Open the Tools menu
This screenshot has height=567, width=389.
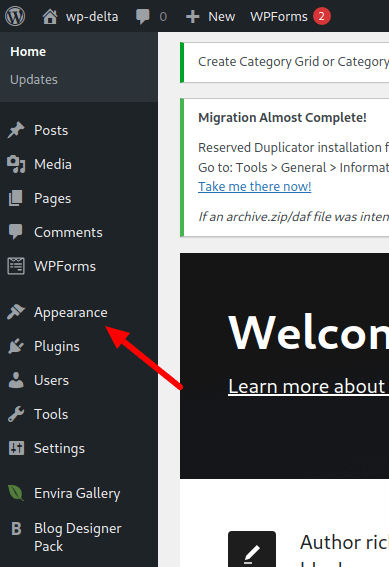[x=51, y=414]
